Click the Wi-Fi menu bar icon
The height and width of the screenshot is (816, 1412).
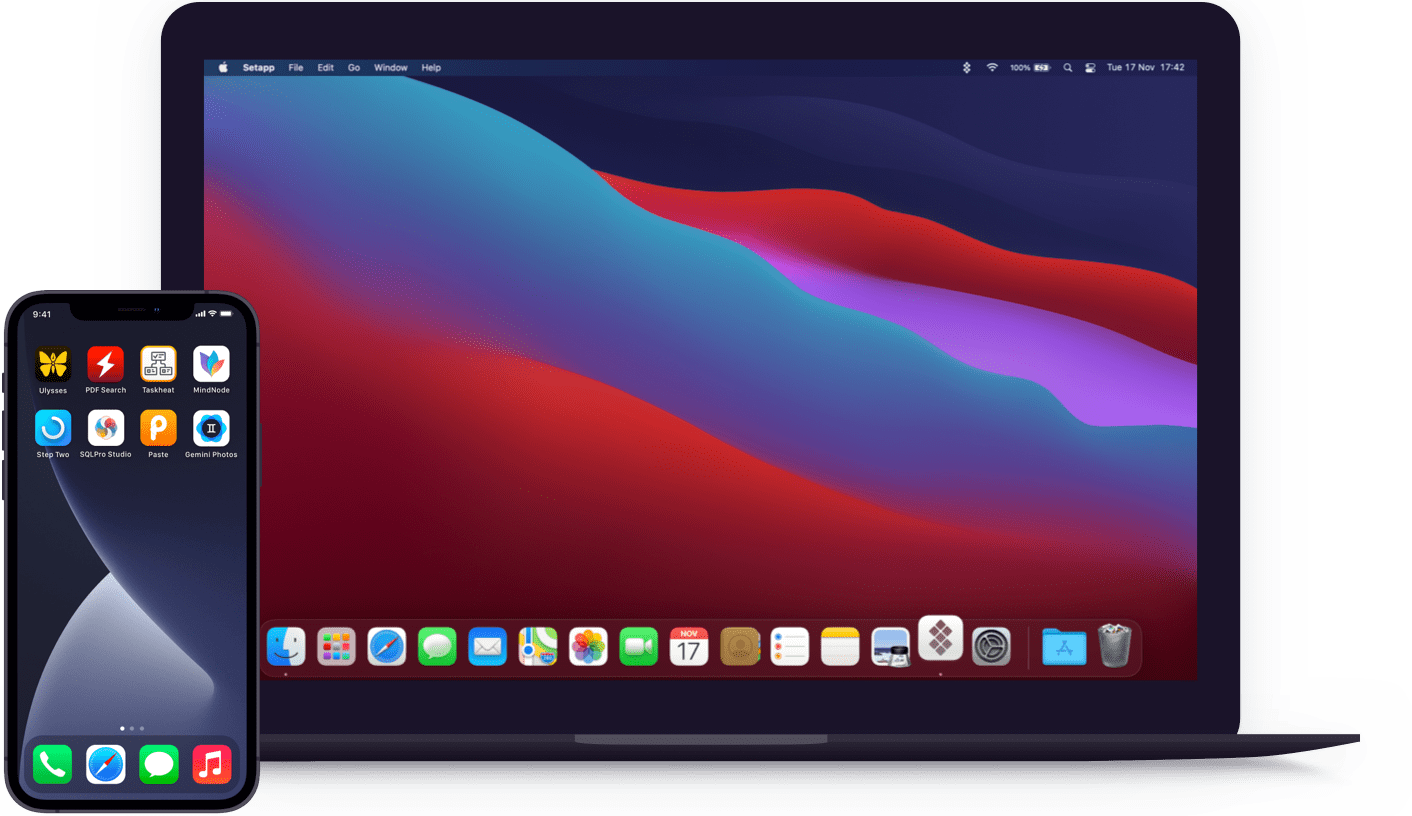pos(991,67)
